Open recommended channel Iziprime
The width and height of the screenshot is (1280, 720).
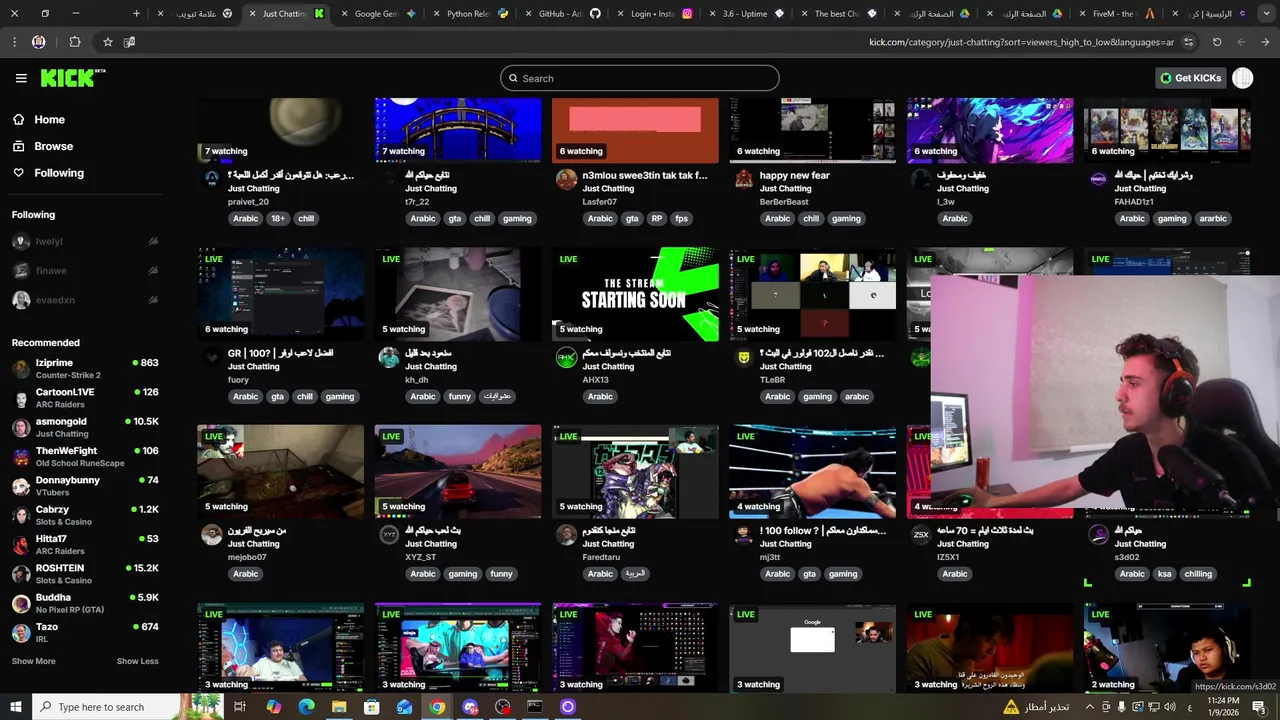tap(85, 368)
